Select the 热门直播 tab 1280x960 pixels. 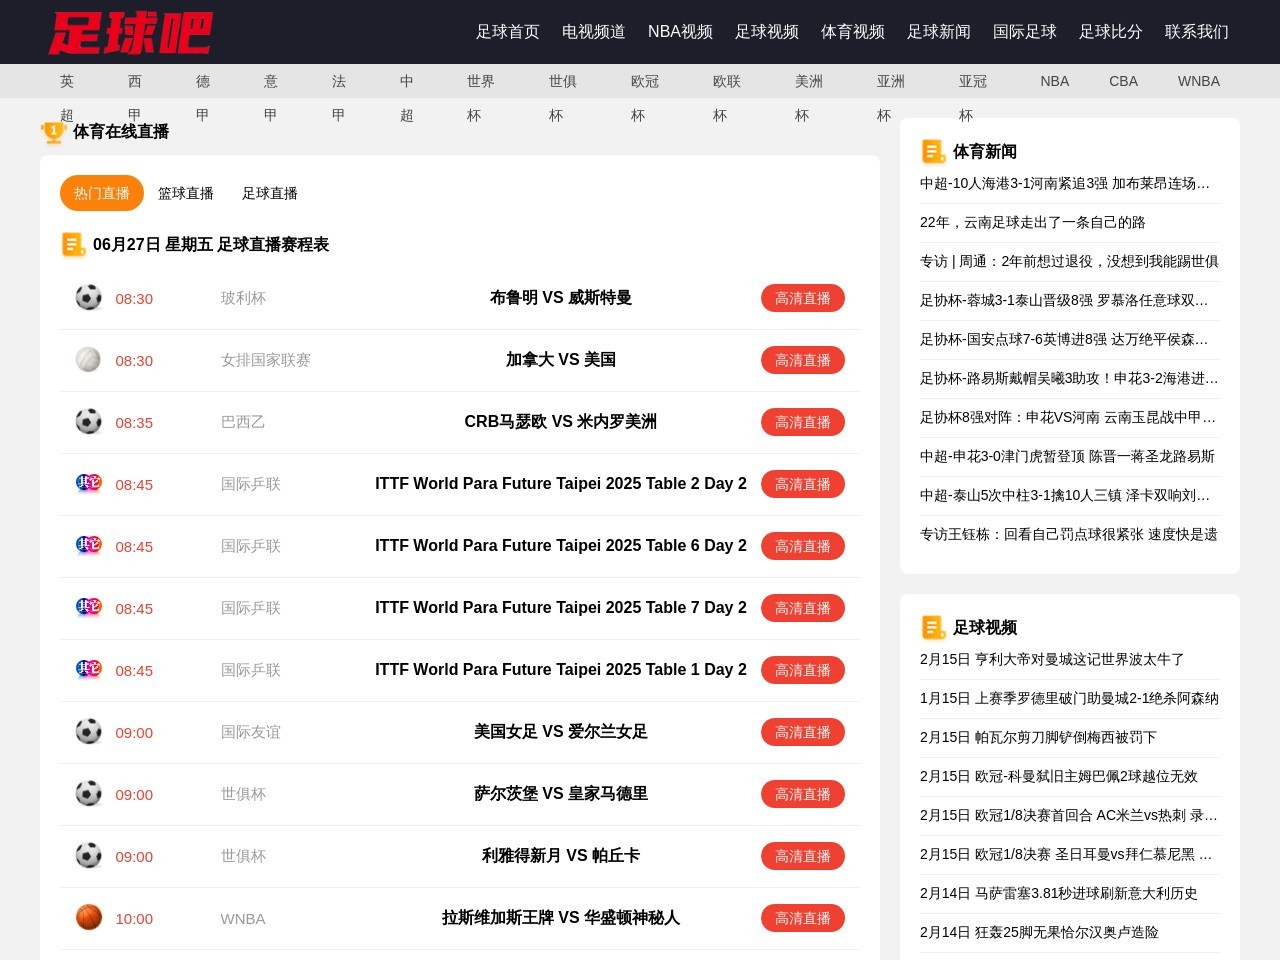(x=101, y=193)
